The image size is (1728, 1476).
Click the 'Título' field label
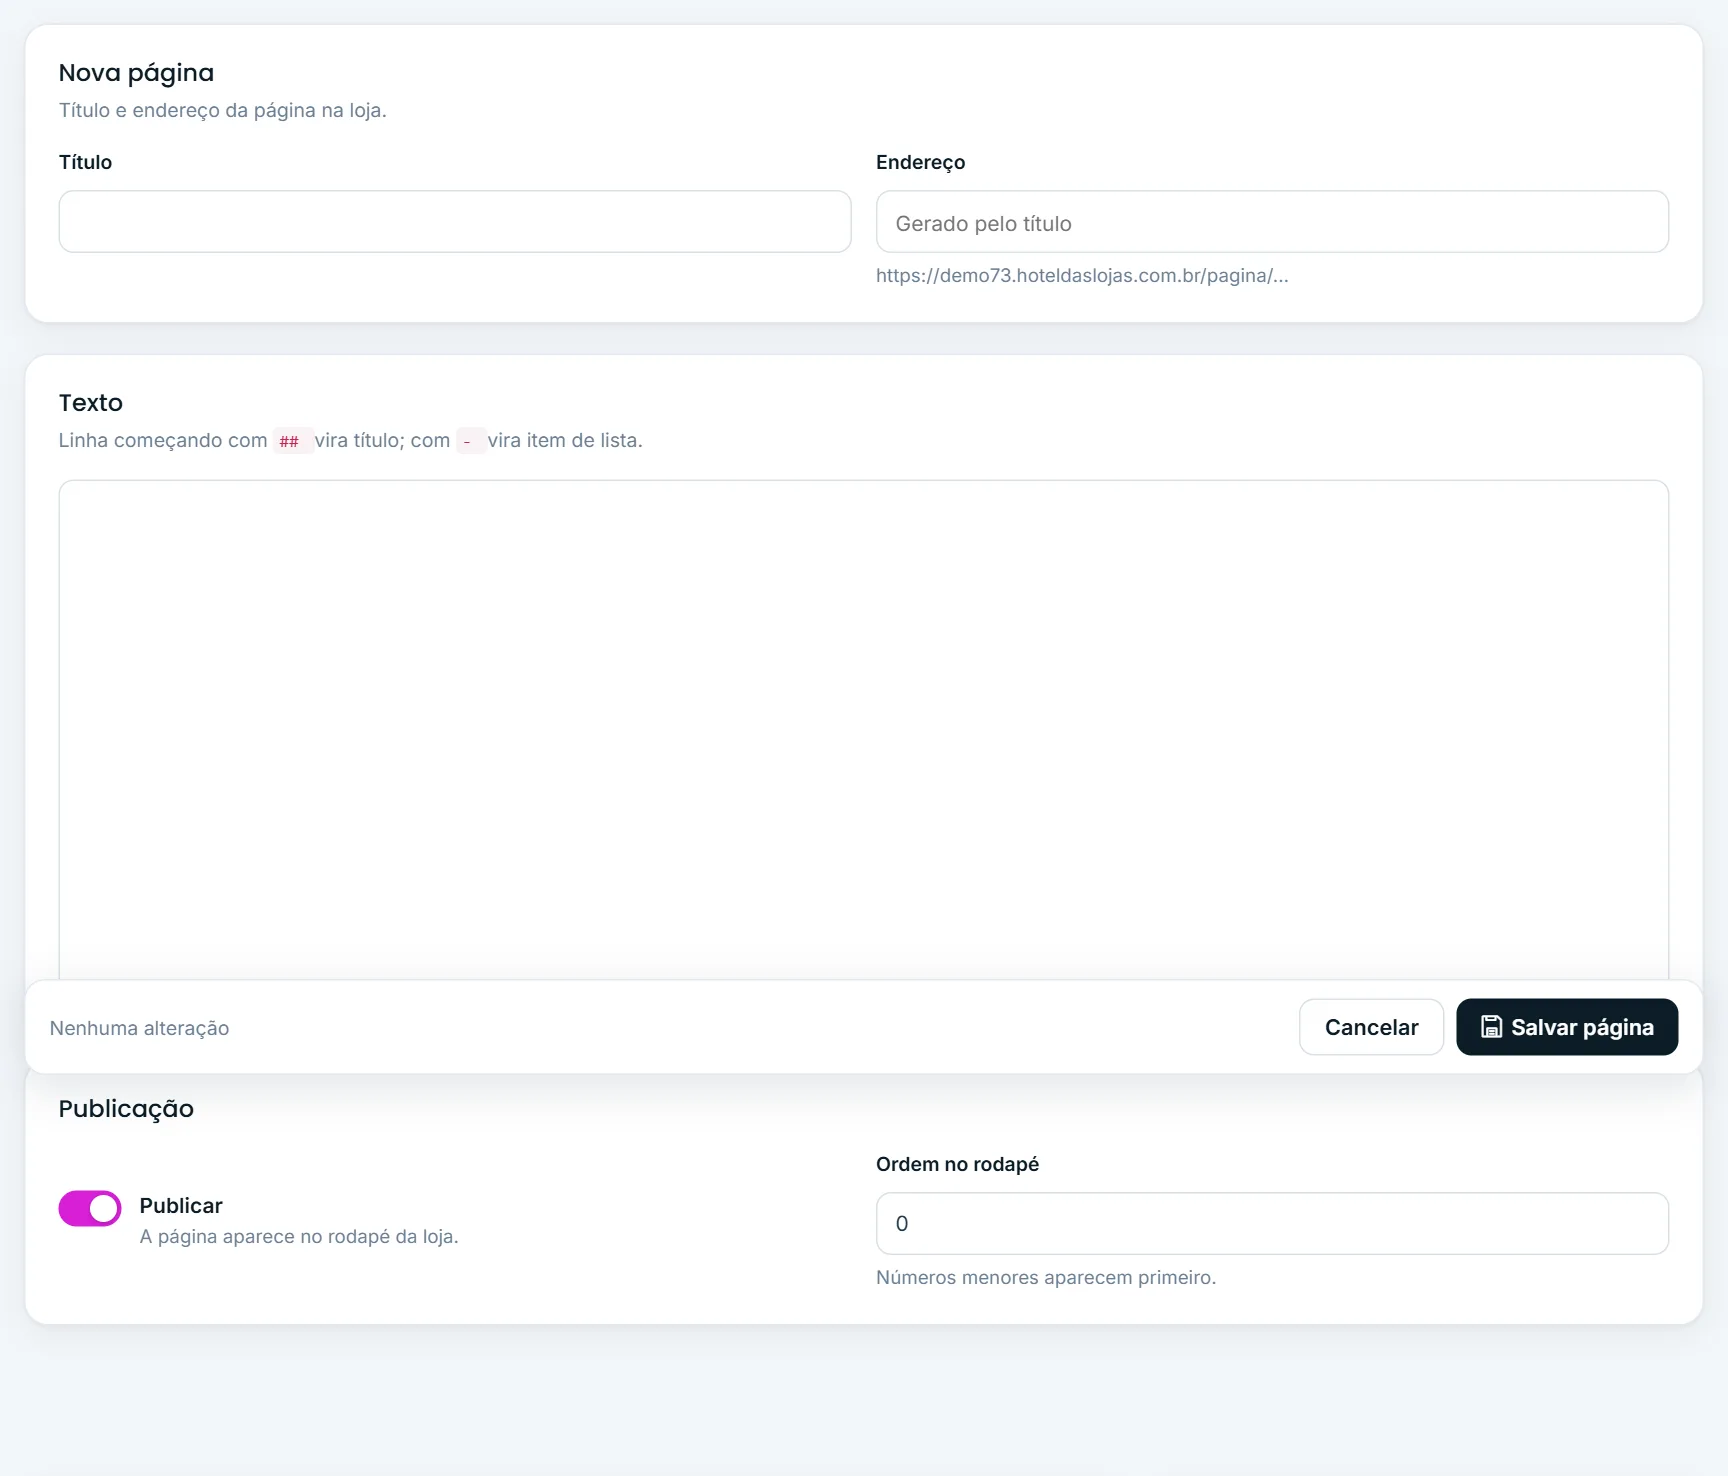(x=85, y=162)
